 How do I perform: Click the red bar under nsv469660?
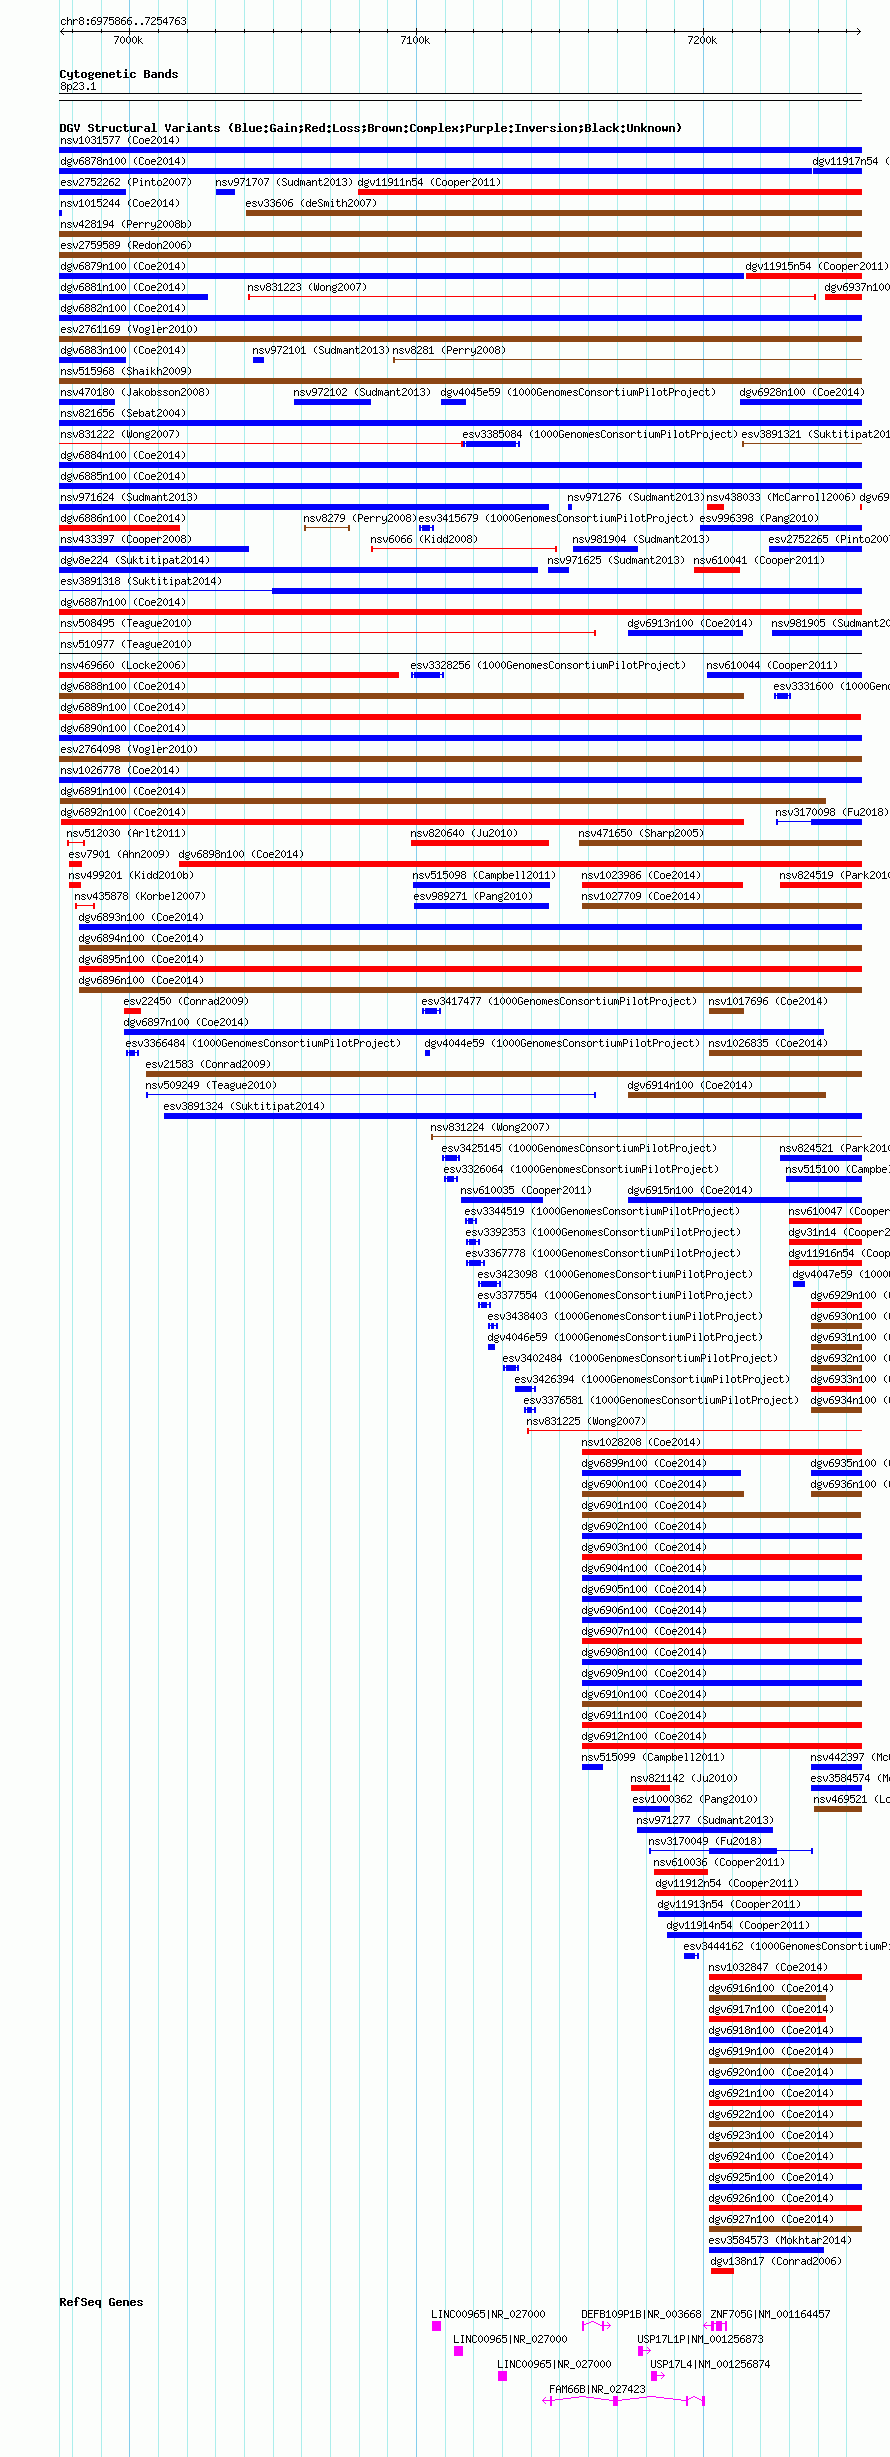(229, 675)
